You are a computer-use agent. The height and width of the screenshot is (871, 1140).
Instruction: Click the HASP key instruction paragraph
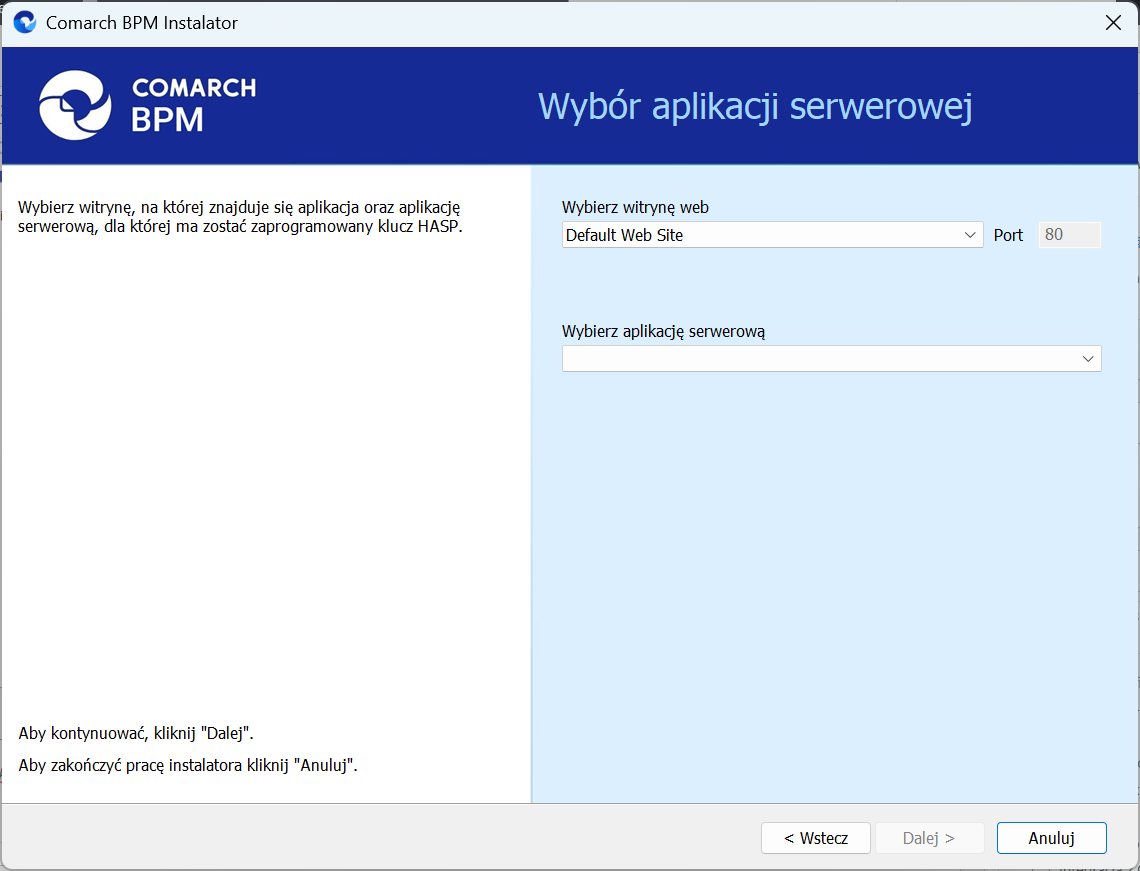click(240, 217)
